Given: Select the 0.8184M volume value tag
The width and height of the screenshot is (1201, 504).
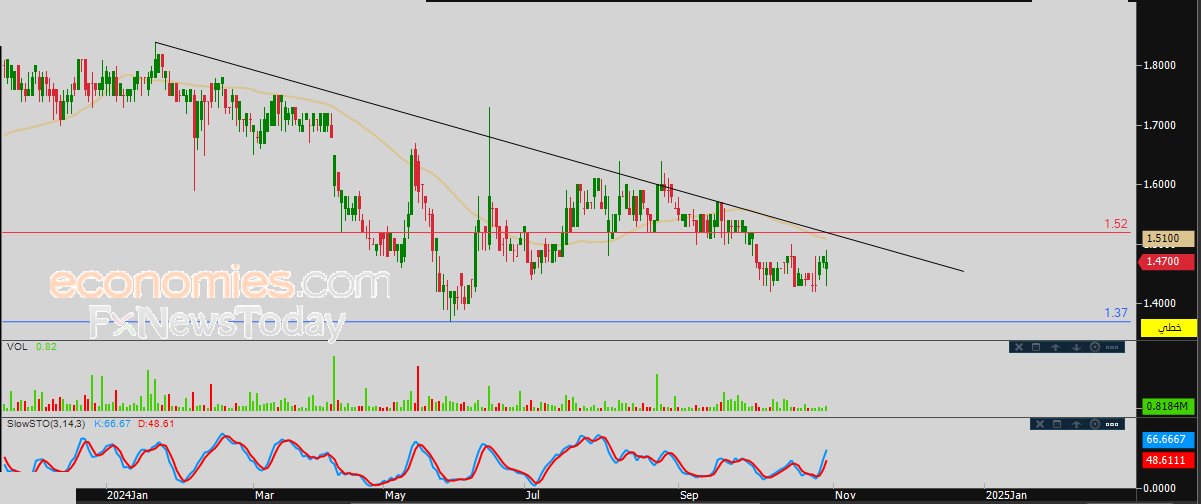Looking at the screenshot, I should point(1169,407).
